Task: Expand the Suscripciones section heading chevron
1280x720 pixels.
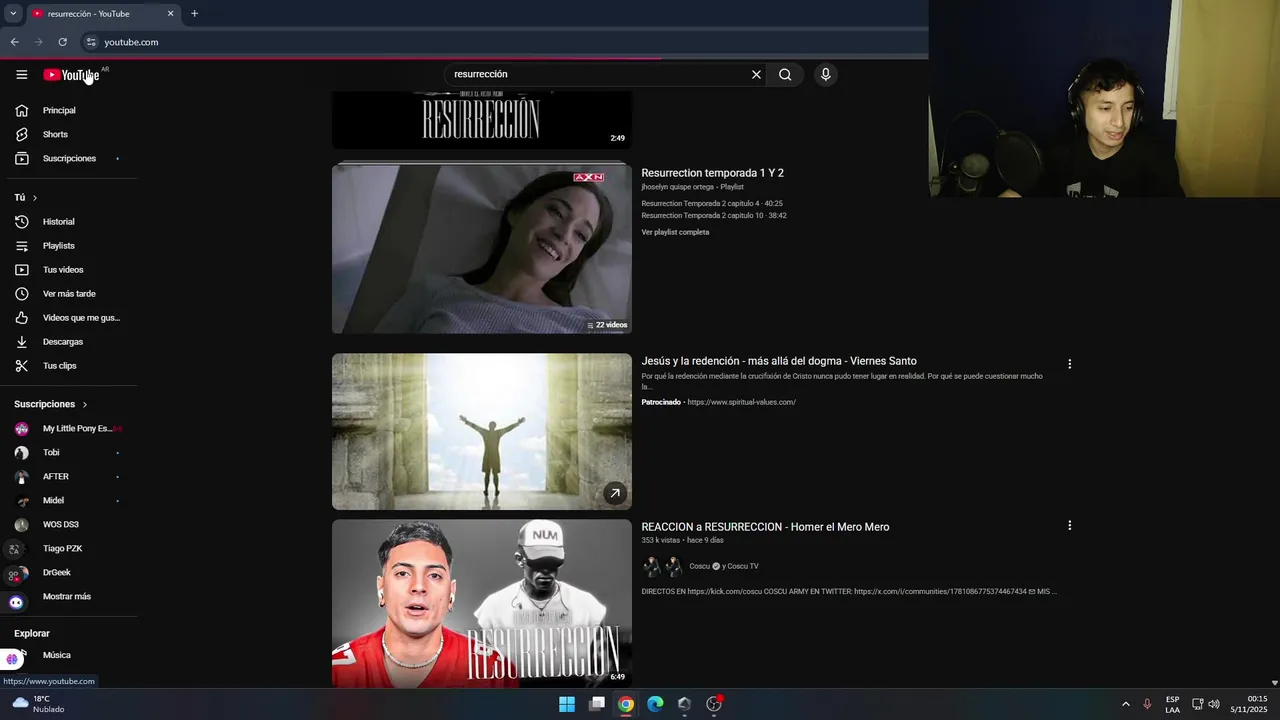Action: coord(85,404)
